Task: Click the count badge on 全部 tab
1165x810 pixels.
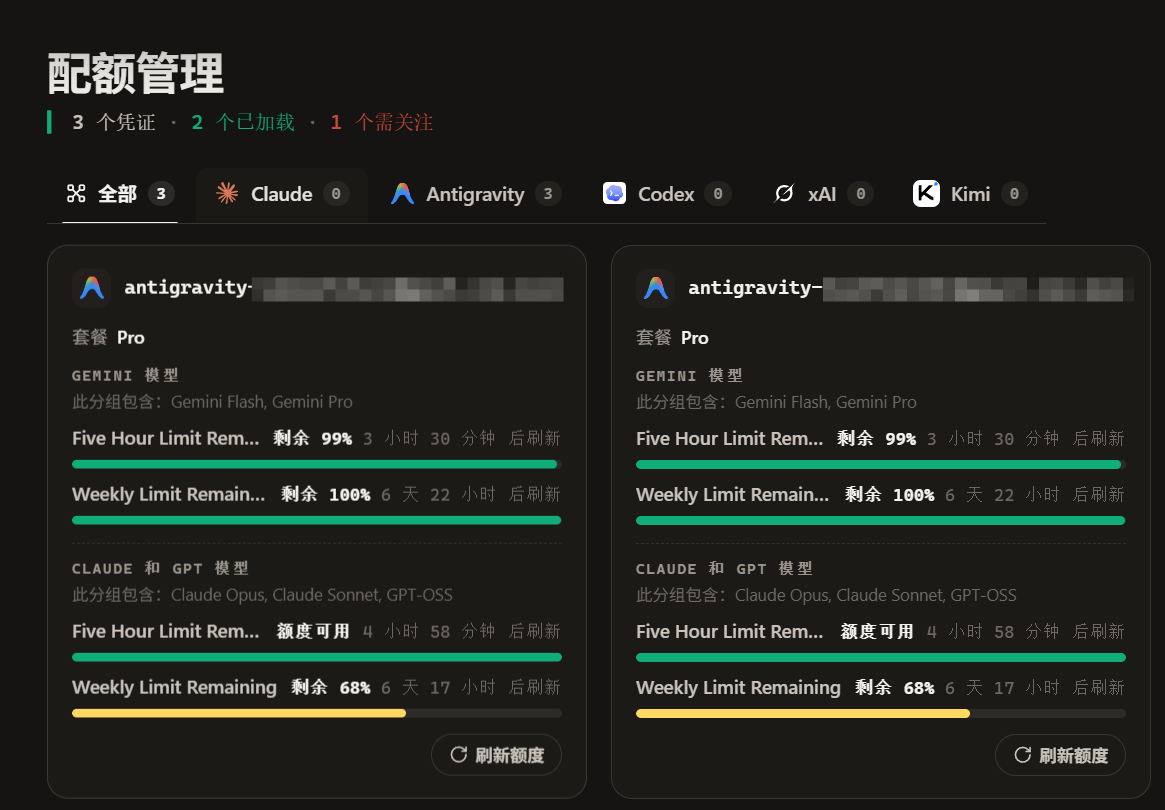Action: coord(161,194)
